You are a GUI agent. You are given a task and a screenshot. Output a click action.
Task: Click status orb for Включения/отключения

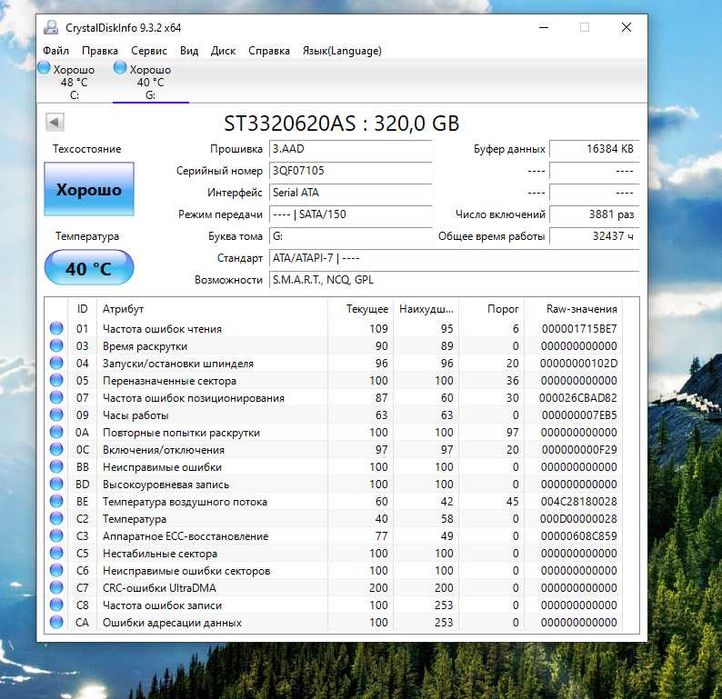pyautogui.click(x=57, y=449)
